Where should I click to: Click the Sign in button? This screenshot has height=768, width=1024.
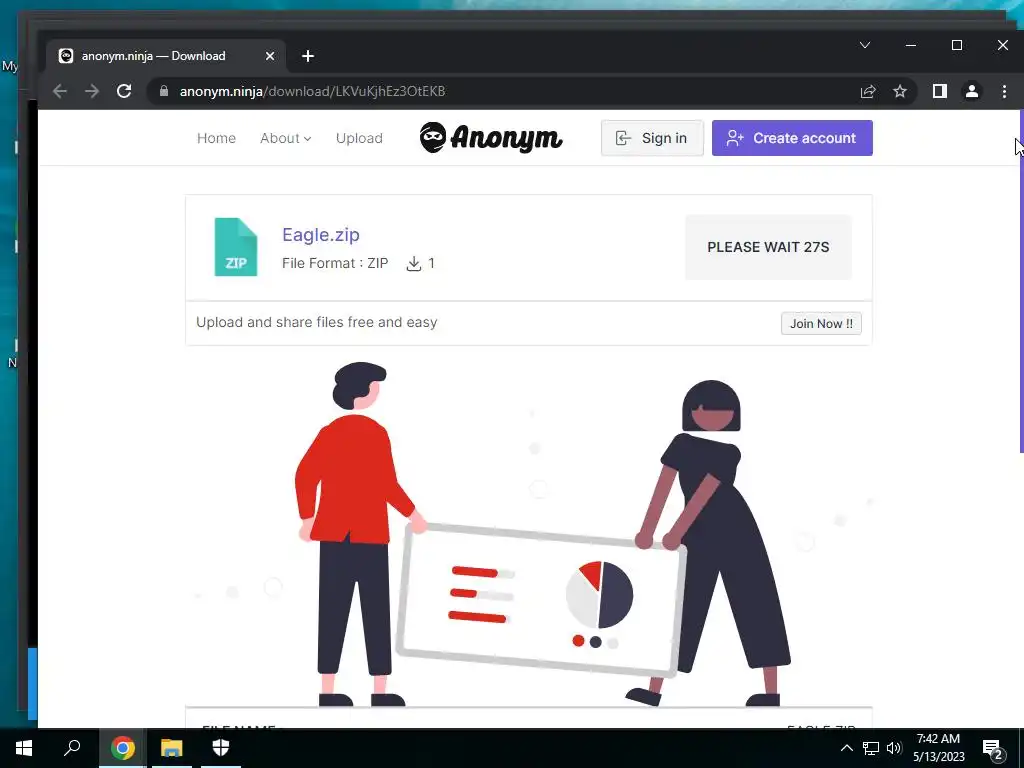652,138
